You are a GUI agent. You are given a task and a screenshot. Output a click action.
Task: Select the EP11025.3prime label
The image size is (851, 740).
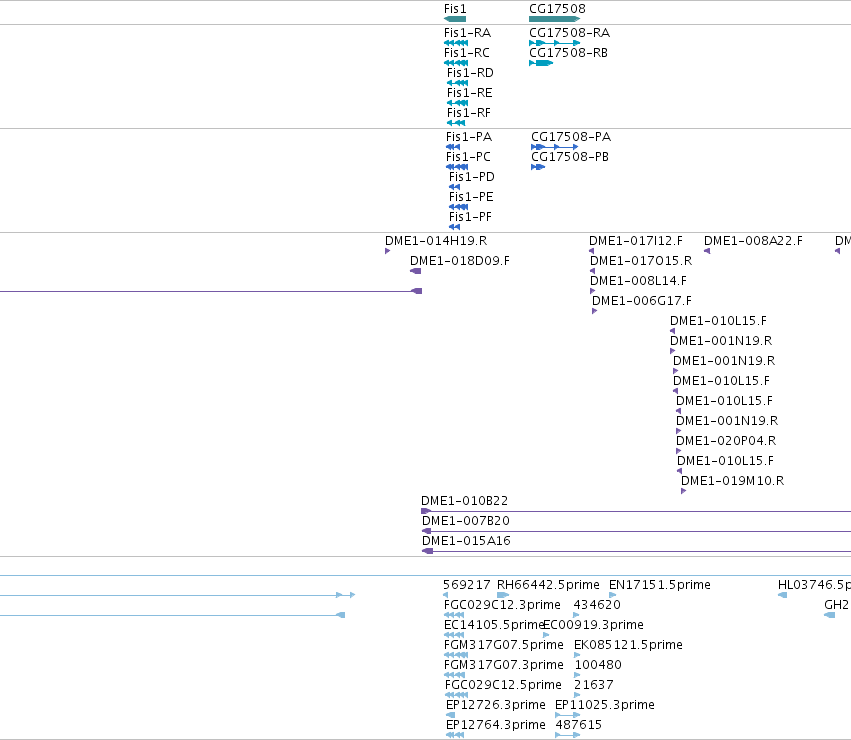pyautogui.click(x=605, y=706)
